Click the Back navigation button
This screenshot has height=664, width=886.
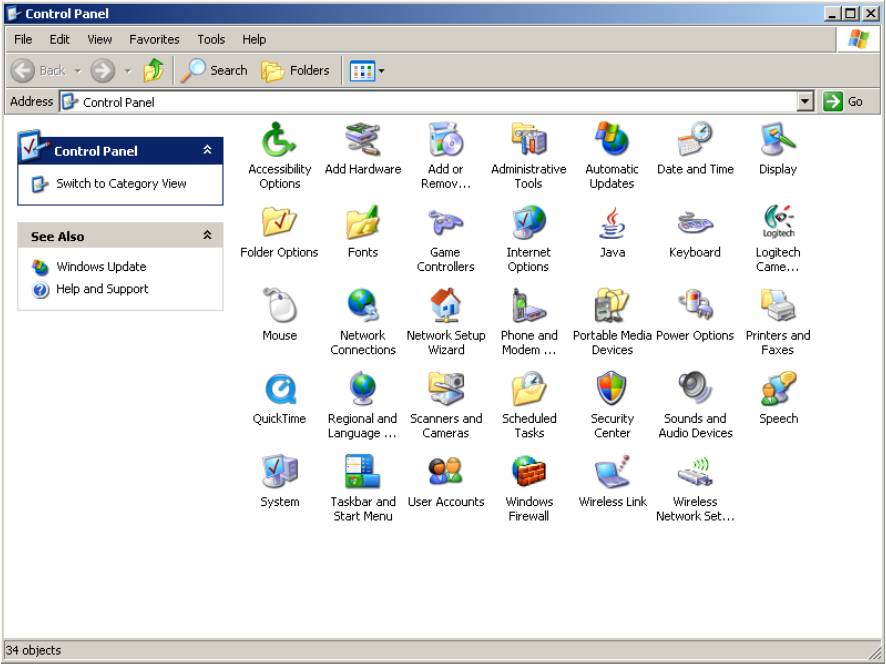[x=38, y=71]
